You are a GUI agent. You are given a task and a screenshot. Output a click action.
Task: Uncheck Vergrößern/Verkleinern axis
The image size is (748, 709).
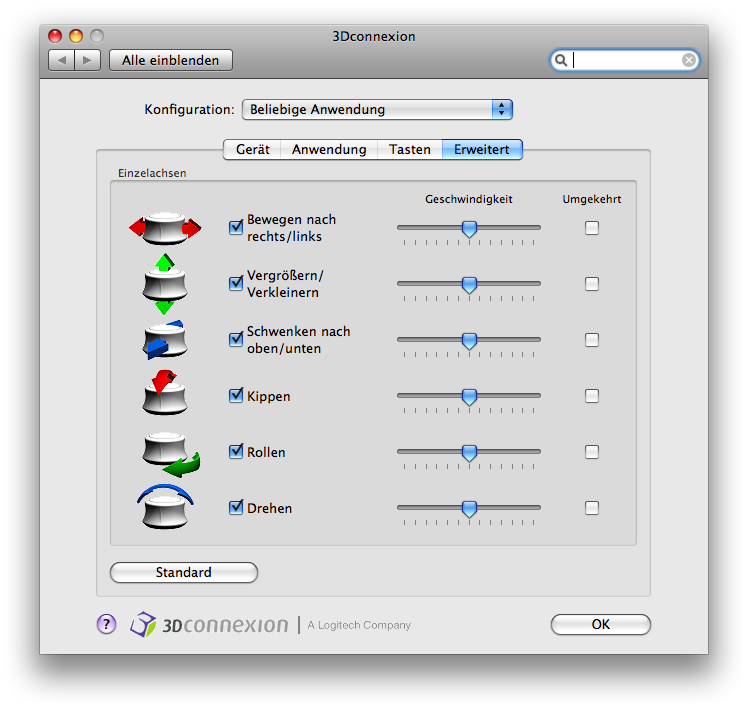click(236, 283)
